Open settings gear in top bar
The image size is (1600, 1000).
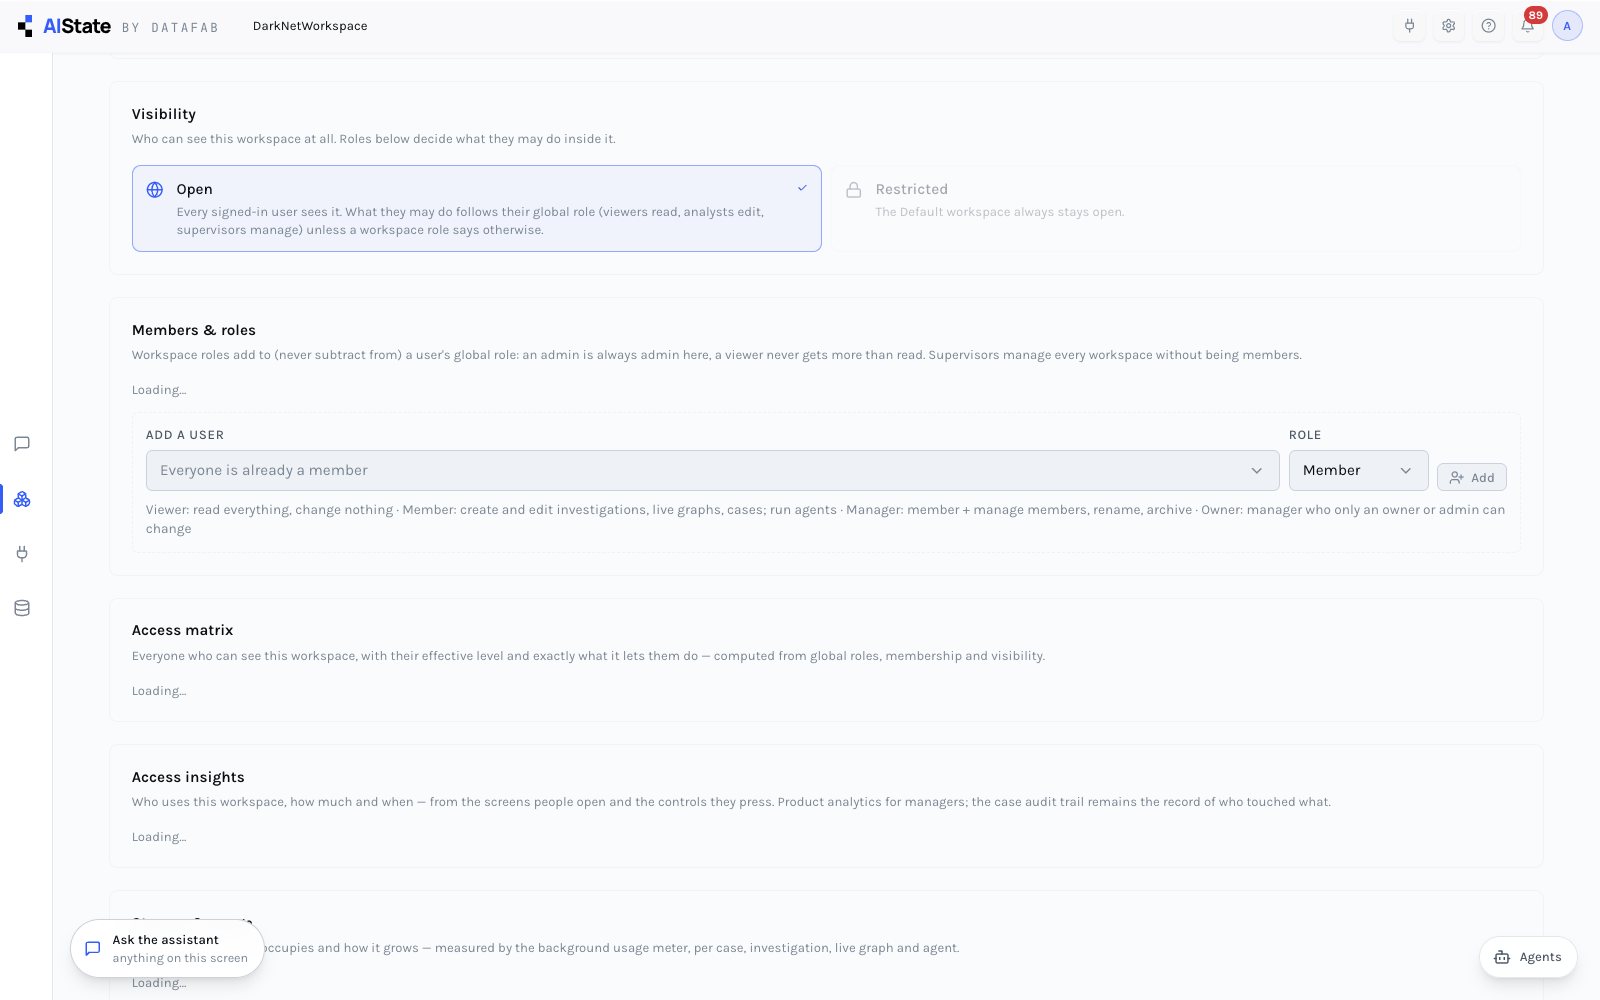click(x=1448, y=26)
